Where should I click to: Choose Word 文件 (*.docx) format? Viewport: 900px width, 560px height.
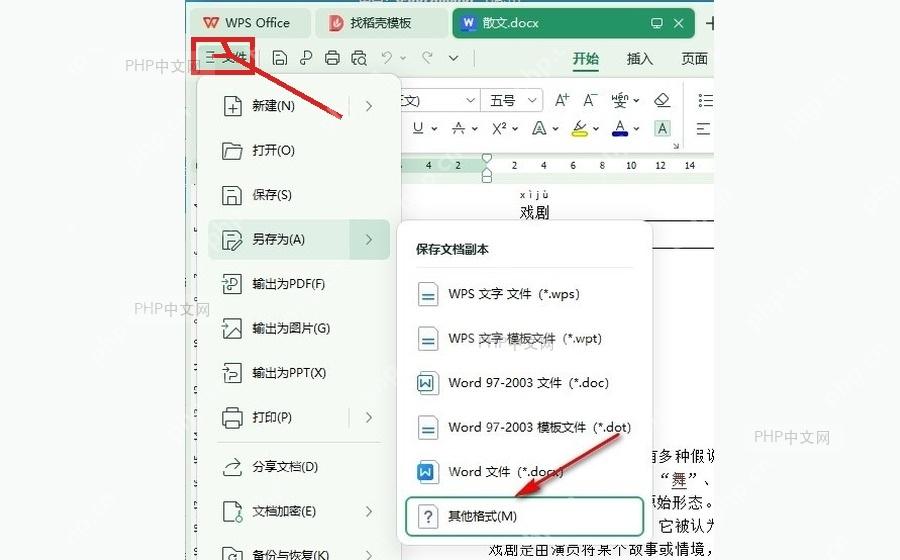524,472
